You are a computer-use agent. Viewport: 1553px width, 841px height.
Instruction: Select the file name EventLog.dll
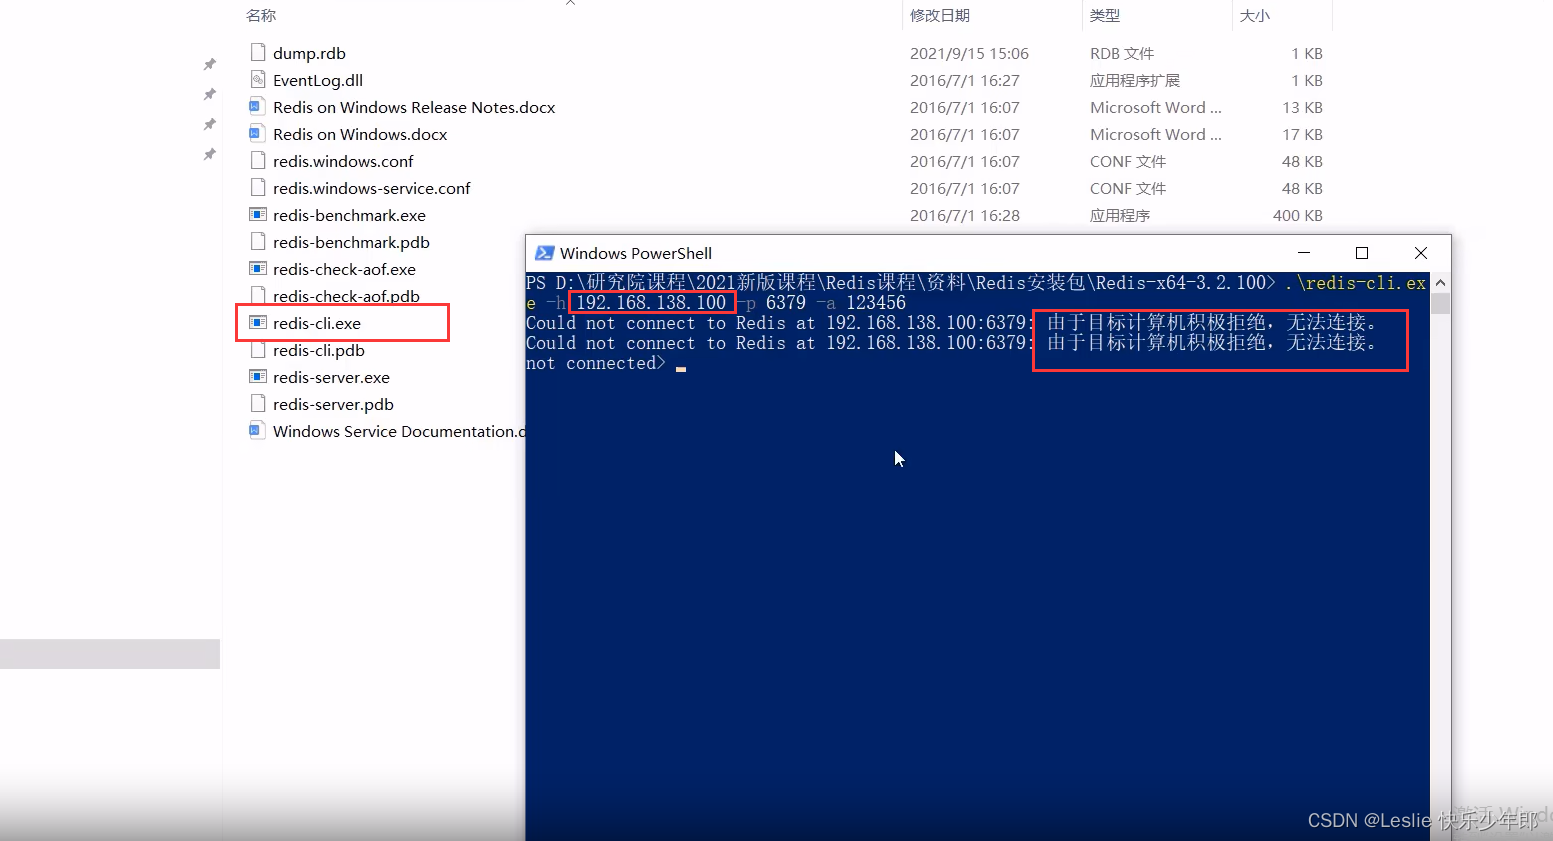(318, 80)
